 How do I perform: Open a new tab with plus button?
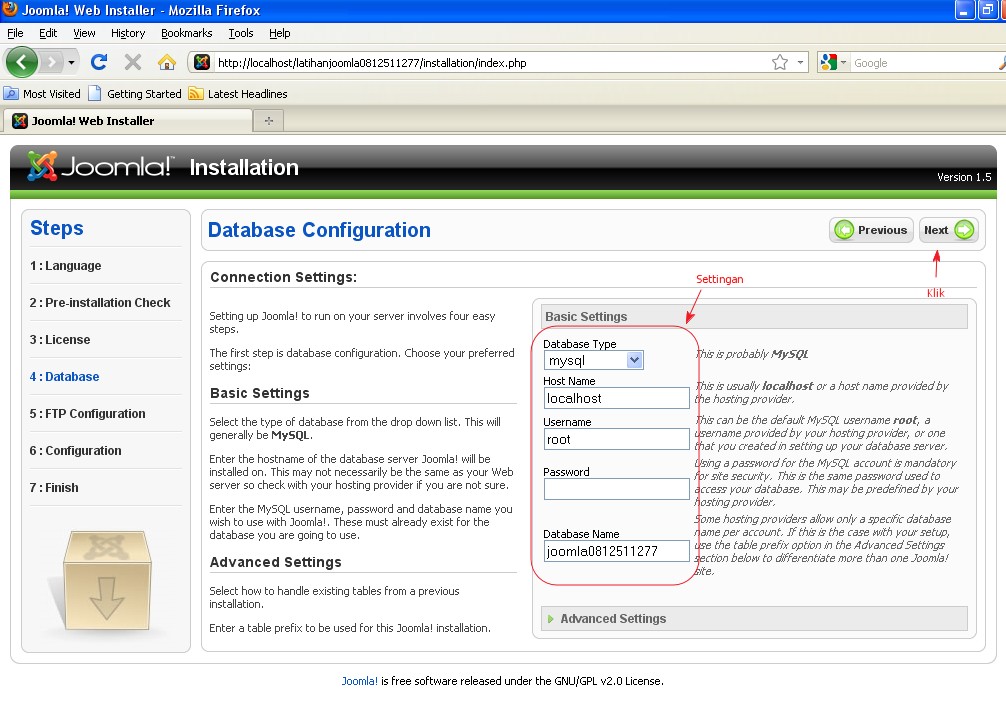click(x=269, y=121)
